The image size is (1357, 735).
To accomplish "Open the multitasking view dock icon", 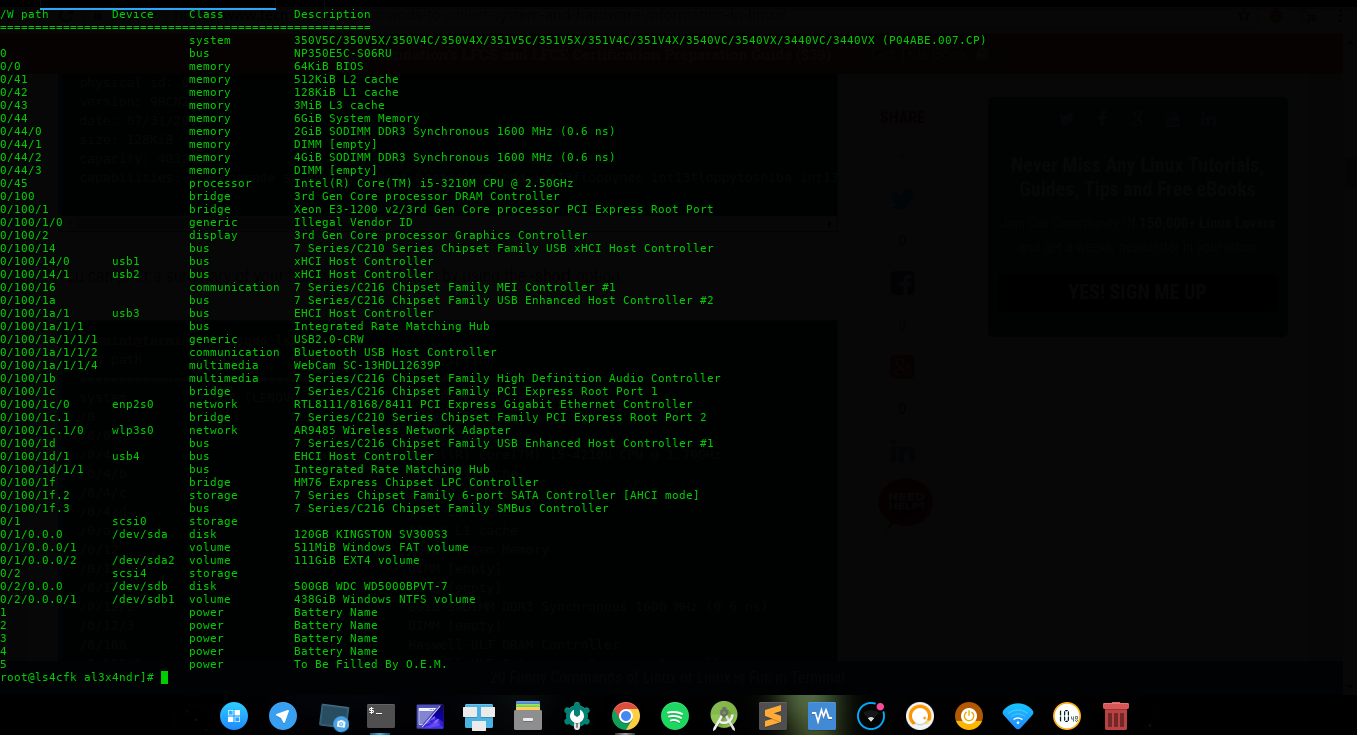I will pyautogui.click(x=479, y=716).
